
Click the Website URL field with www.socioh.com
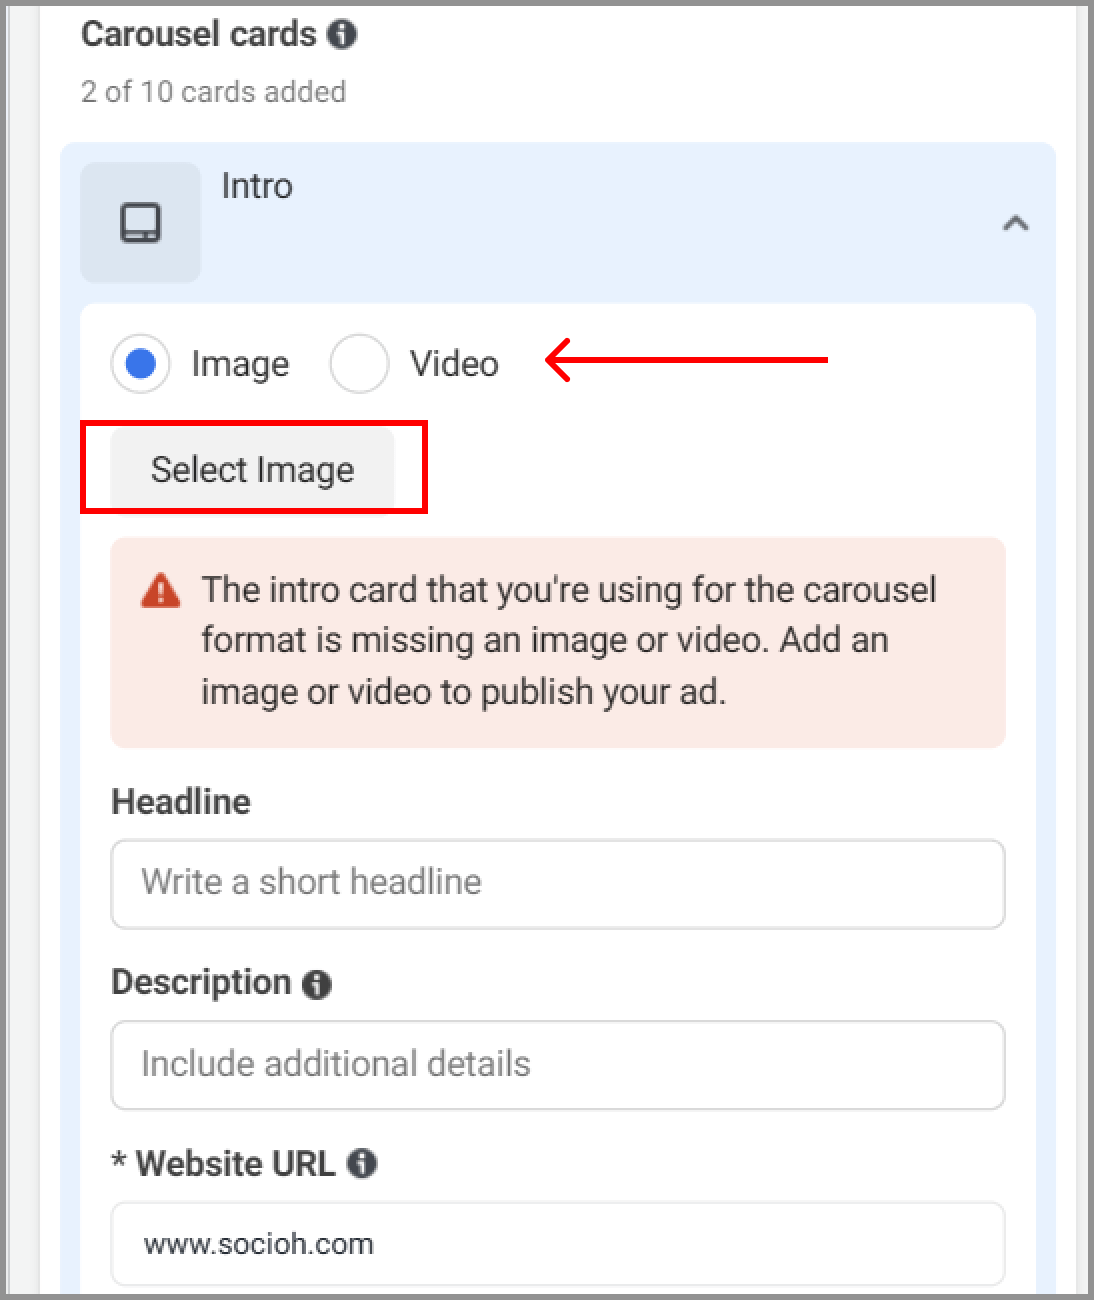click(x=558, y=1244)
